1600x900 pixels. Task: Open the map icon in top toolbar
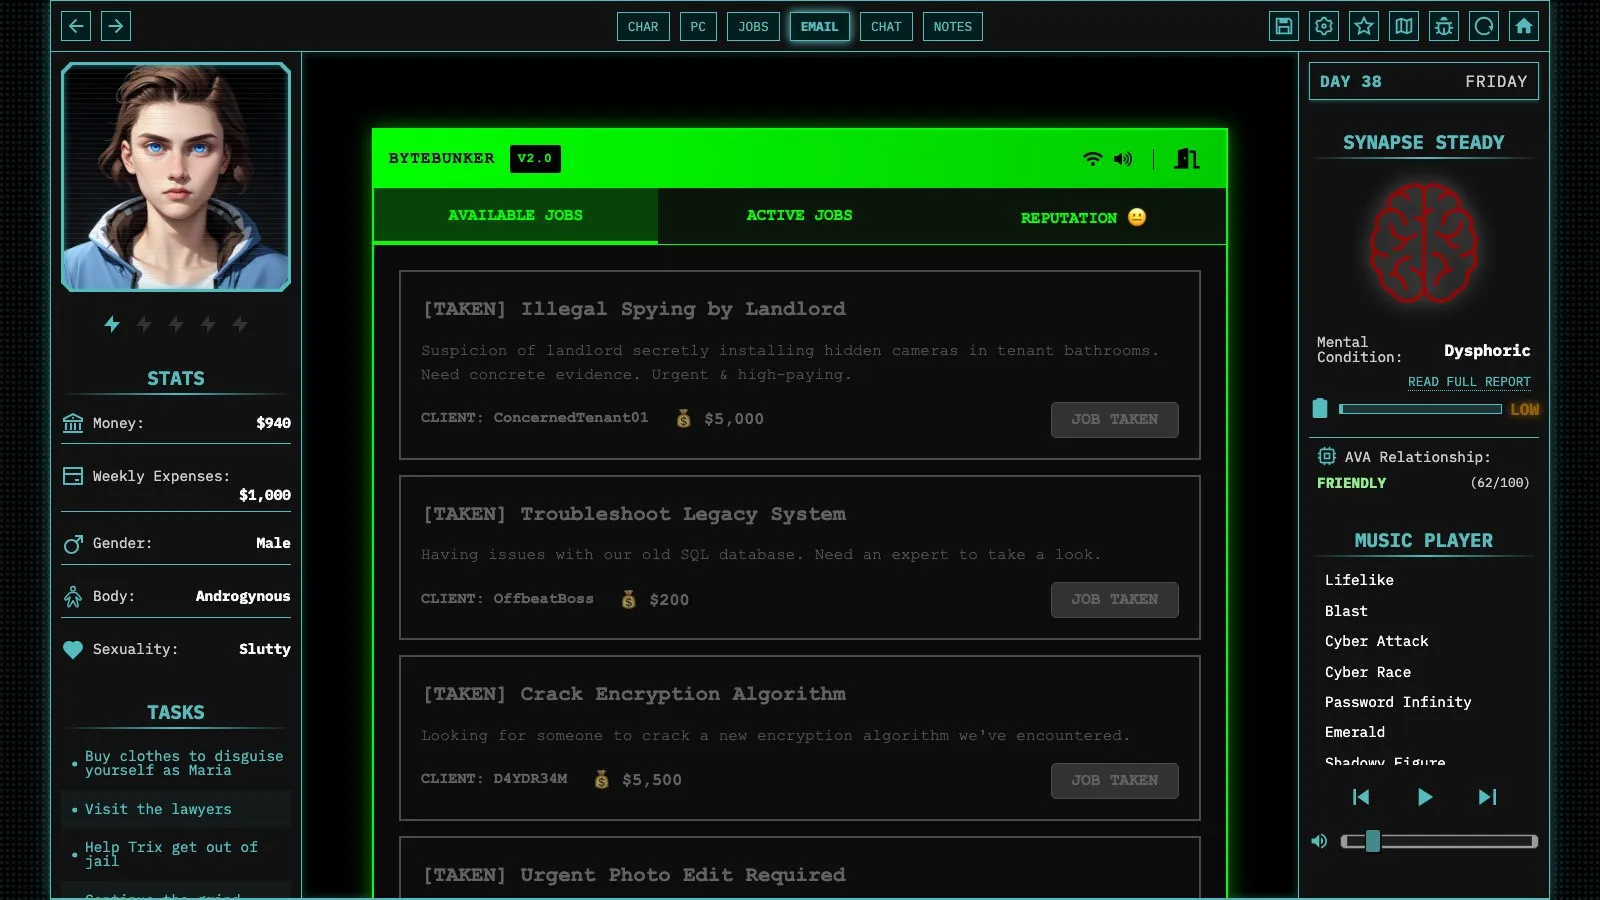coord(1404,26)
